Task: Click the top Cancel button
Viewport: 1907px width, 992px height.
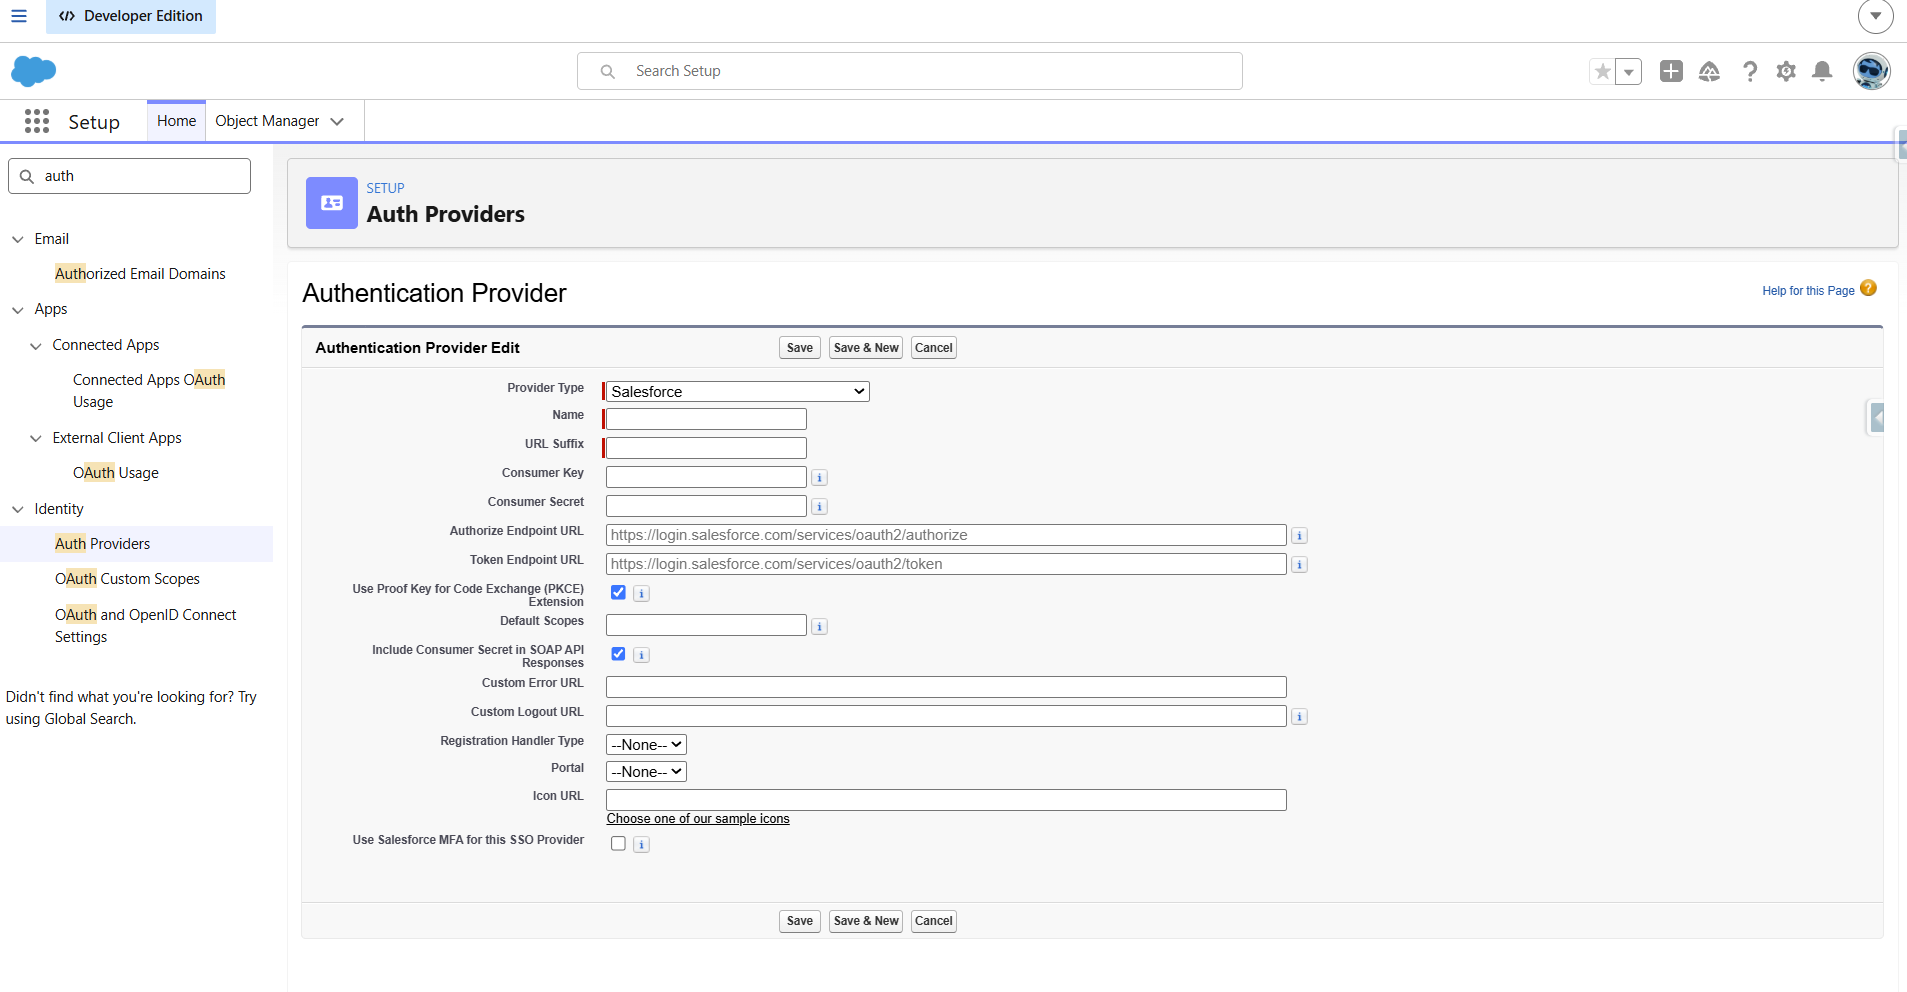Action: pos(934,348)
